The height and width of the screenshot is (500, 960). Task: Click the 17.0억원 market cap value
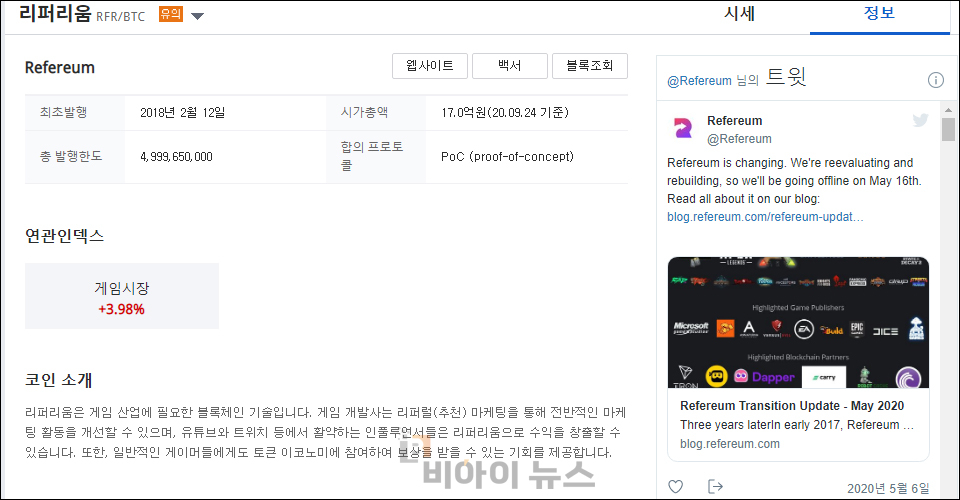click(505, 113)
